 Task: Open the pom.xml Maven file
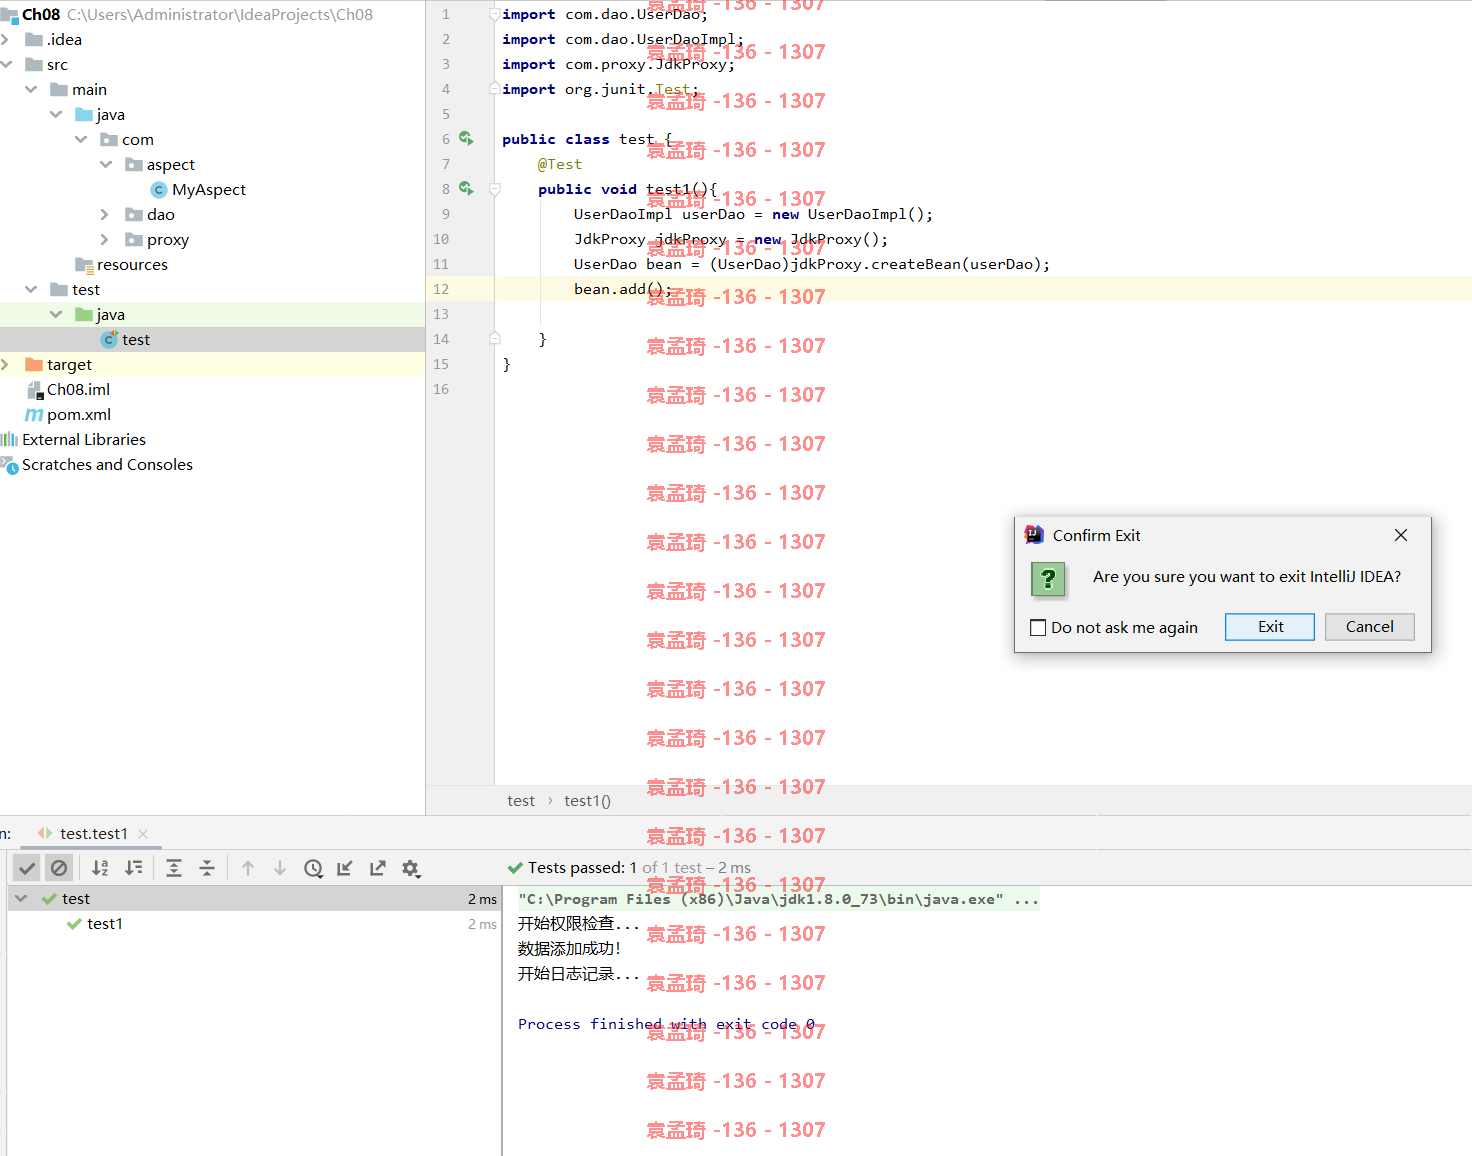[x=78, y=414]
